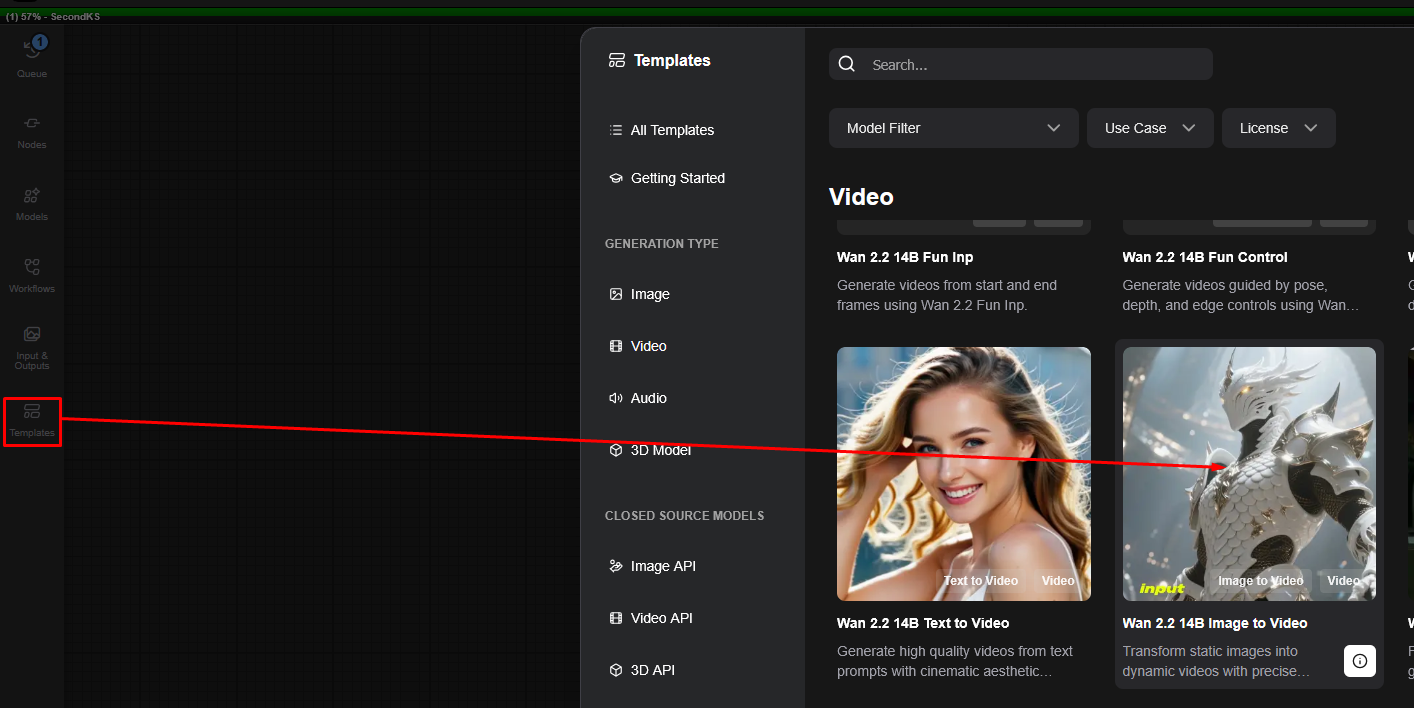Click the 3D Model cube icon
Screen dimensions: 1414x708
click(x=616, y=450)
